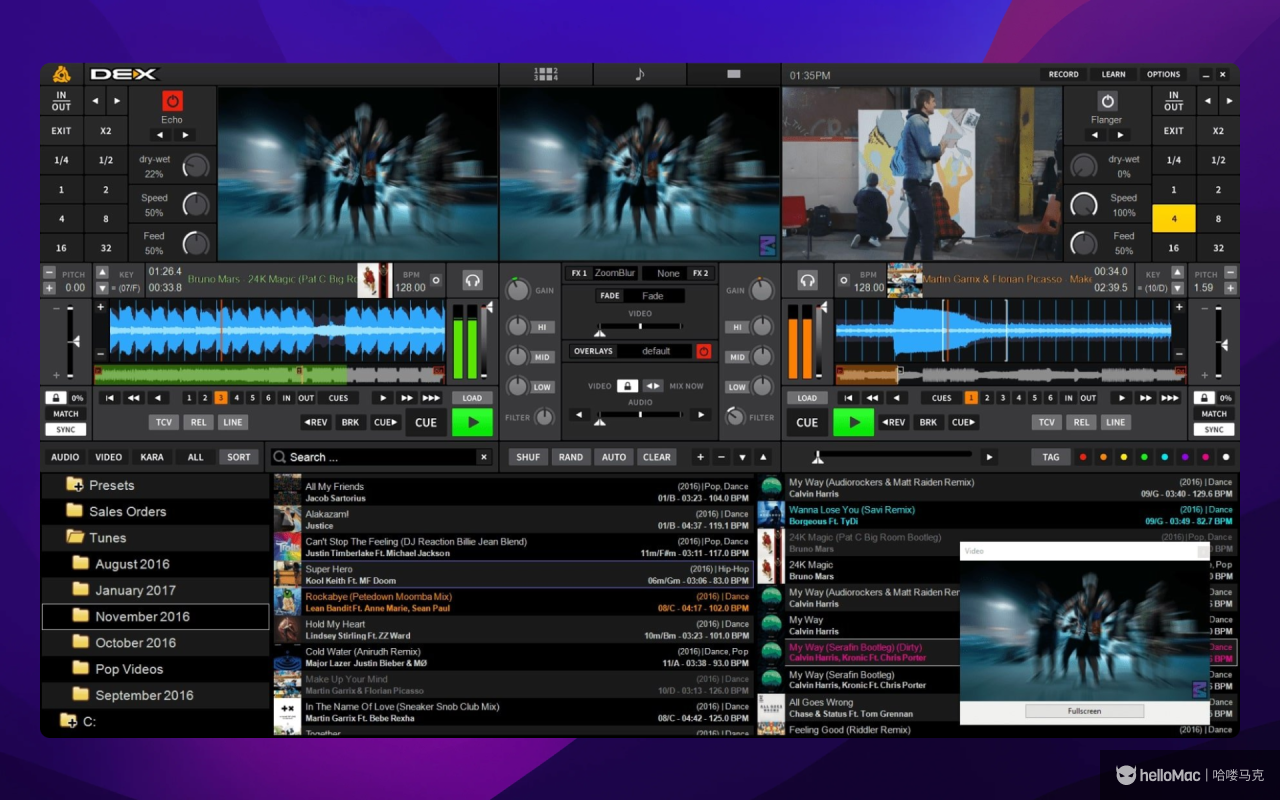
Task: Toggle headphone cue on the left deck
Action: tap(473, 280)
